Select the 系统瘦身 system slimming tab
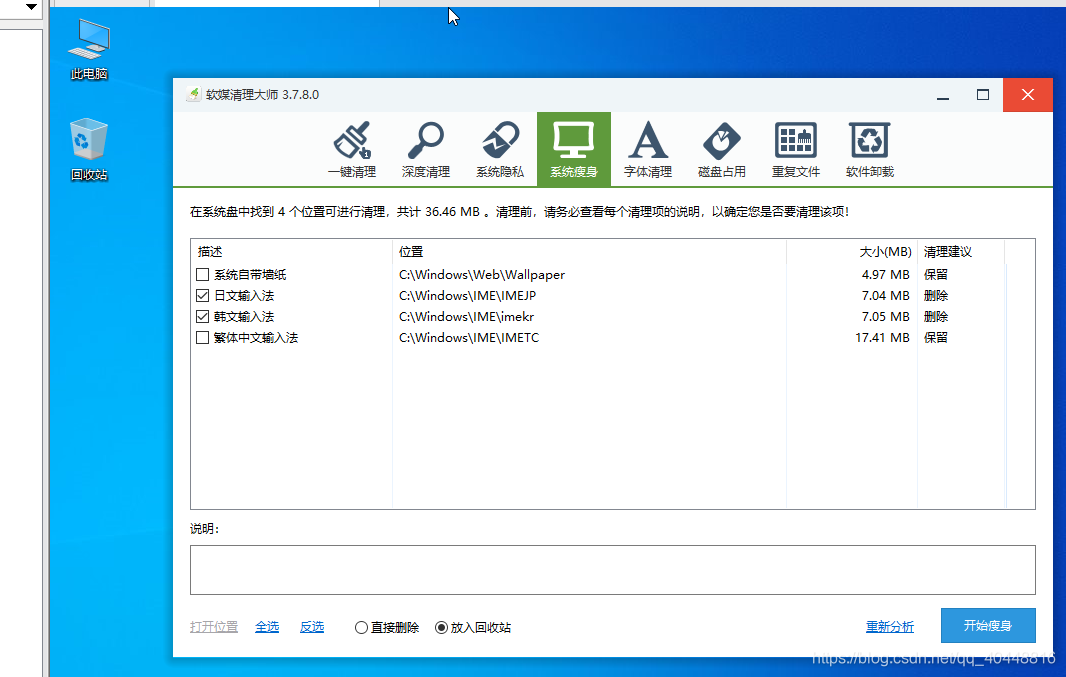1066x677 pixels. click(x=574, y=150)
